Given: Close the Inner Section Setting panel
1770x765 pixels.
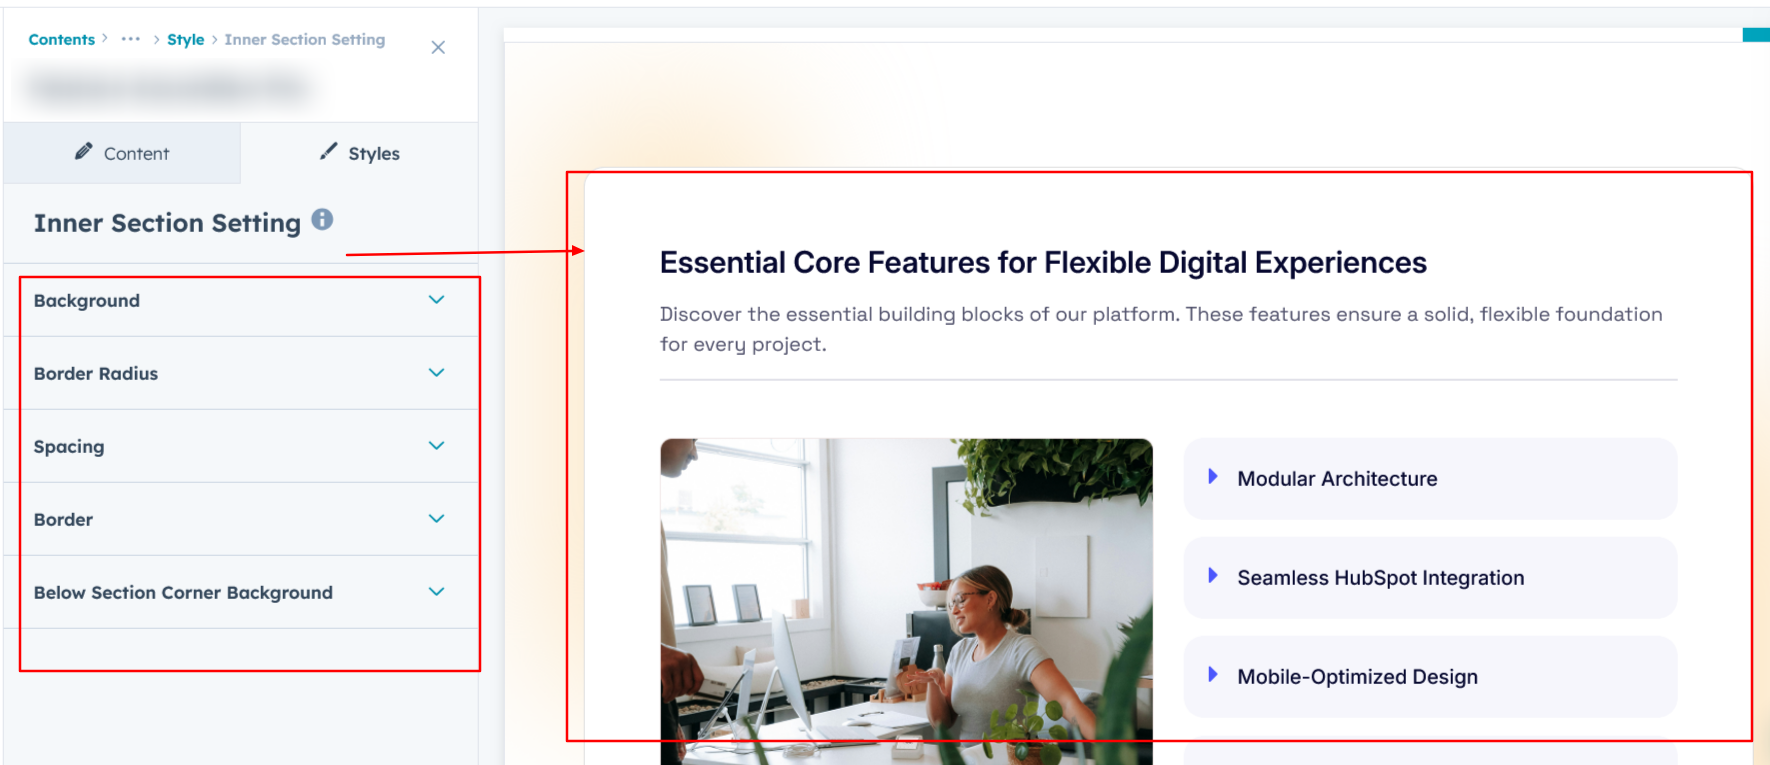Looking at the screenshot, I should pyautogui.click(x=438, y=47).
